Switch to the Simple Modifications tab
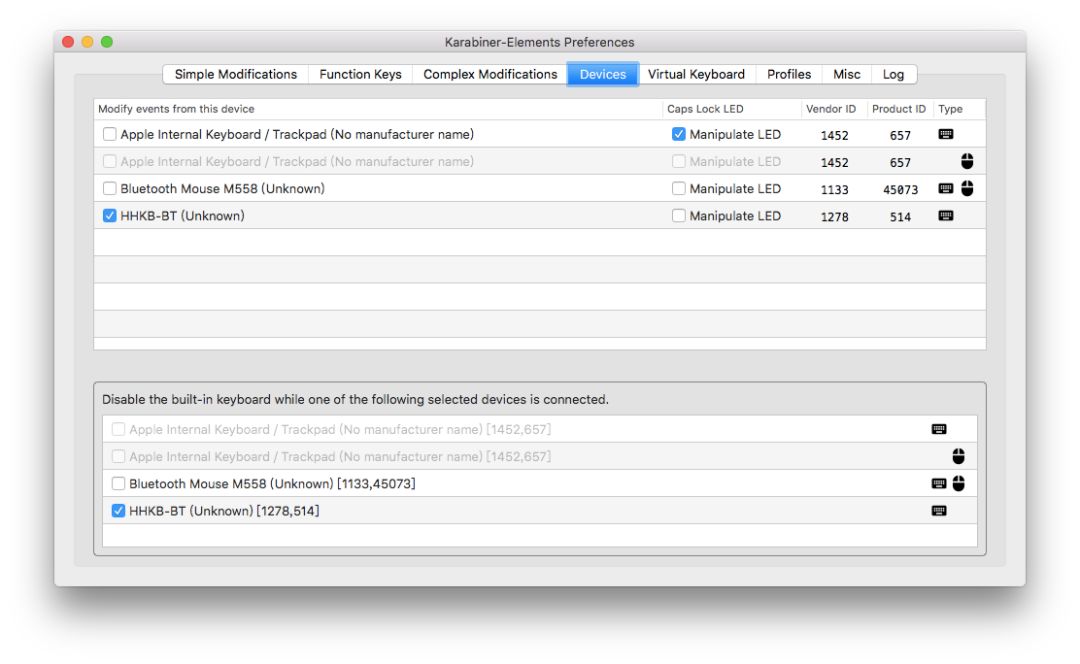Screen dimensions: 1080x664 point(235,75)
